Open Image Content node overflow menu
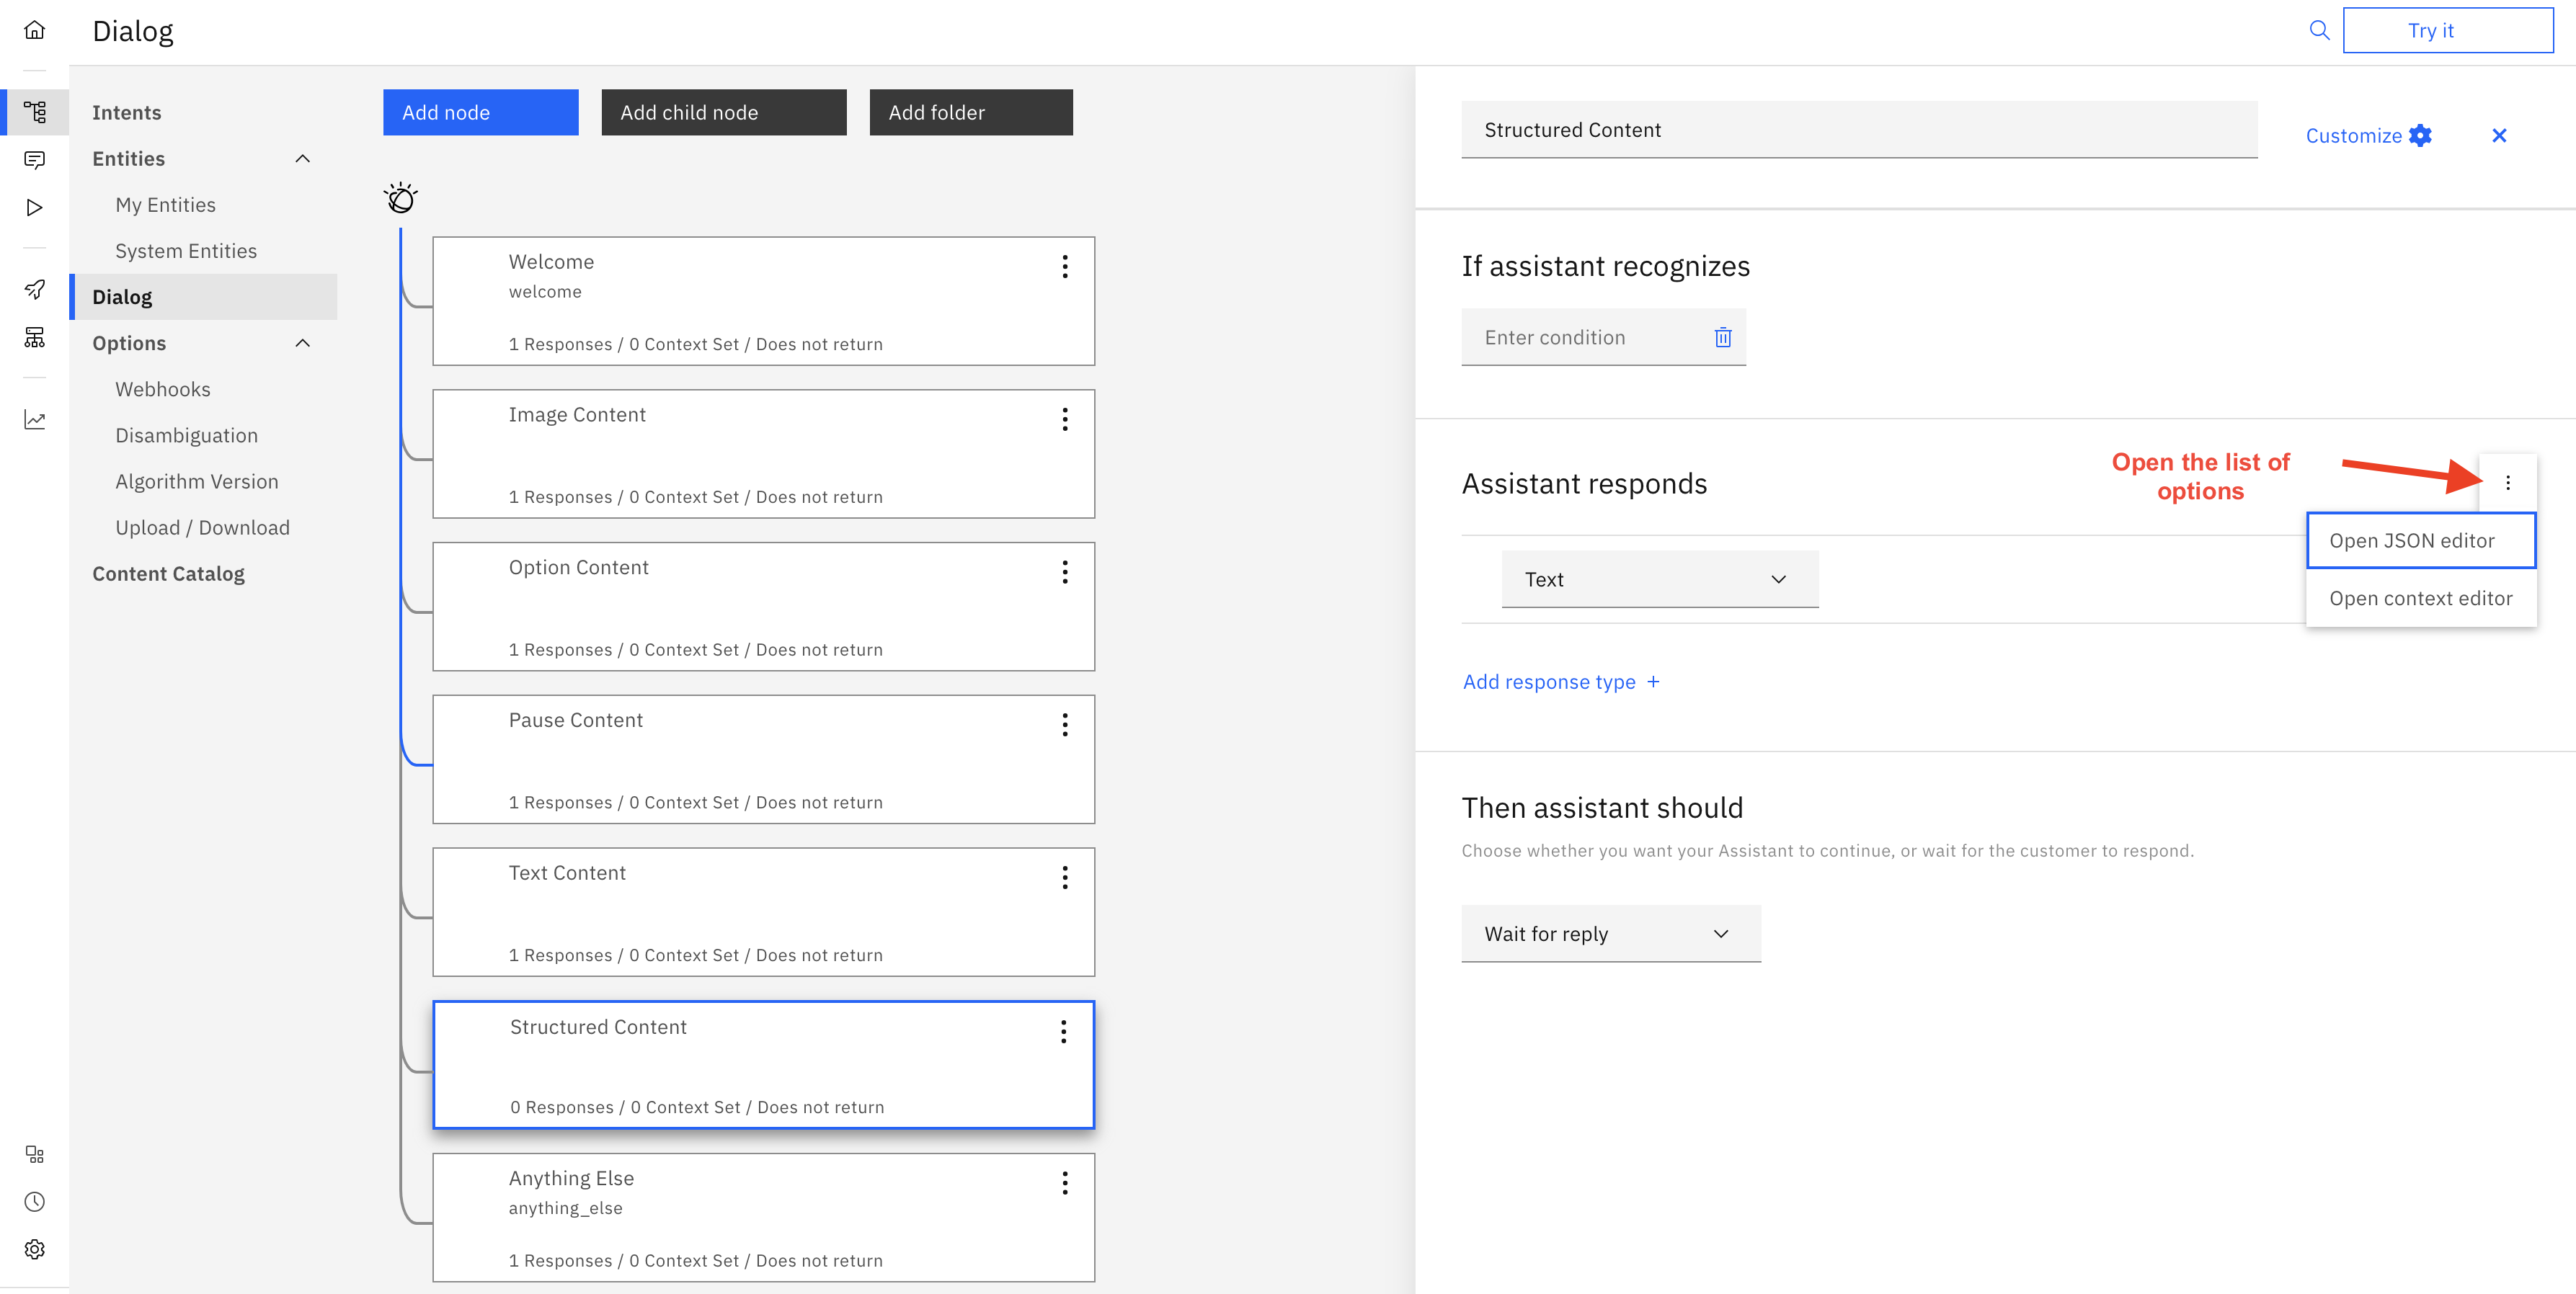2576x1294 pixels. pyautogui.click(x=1064, y=419)
